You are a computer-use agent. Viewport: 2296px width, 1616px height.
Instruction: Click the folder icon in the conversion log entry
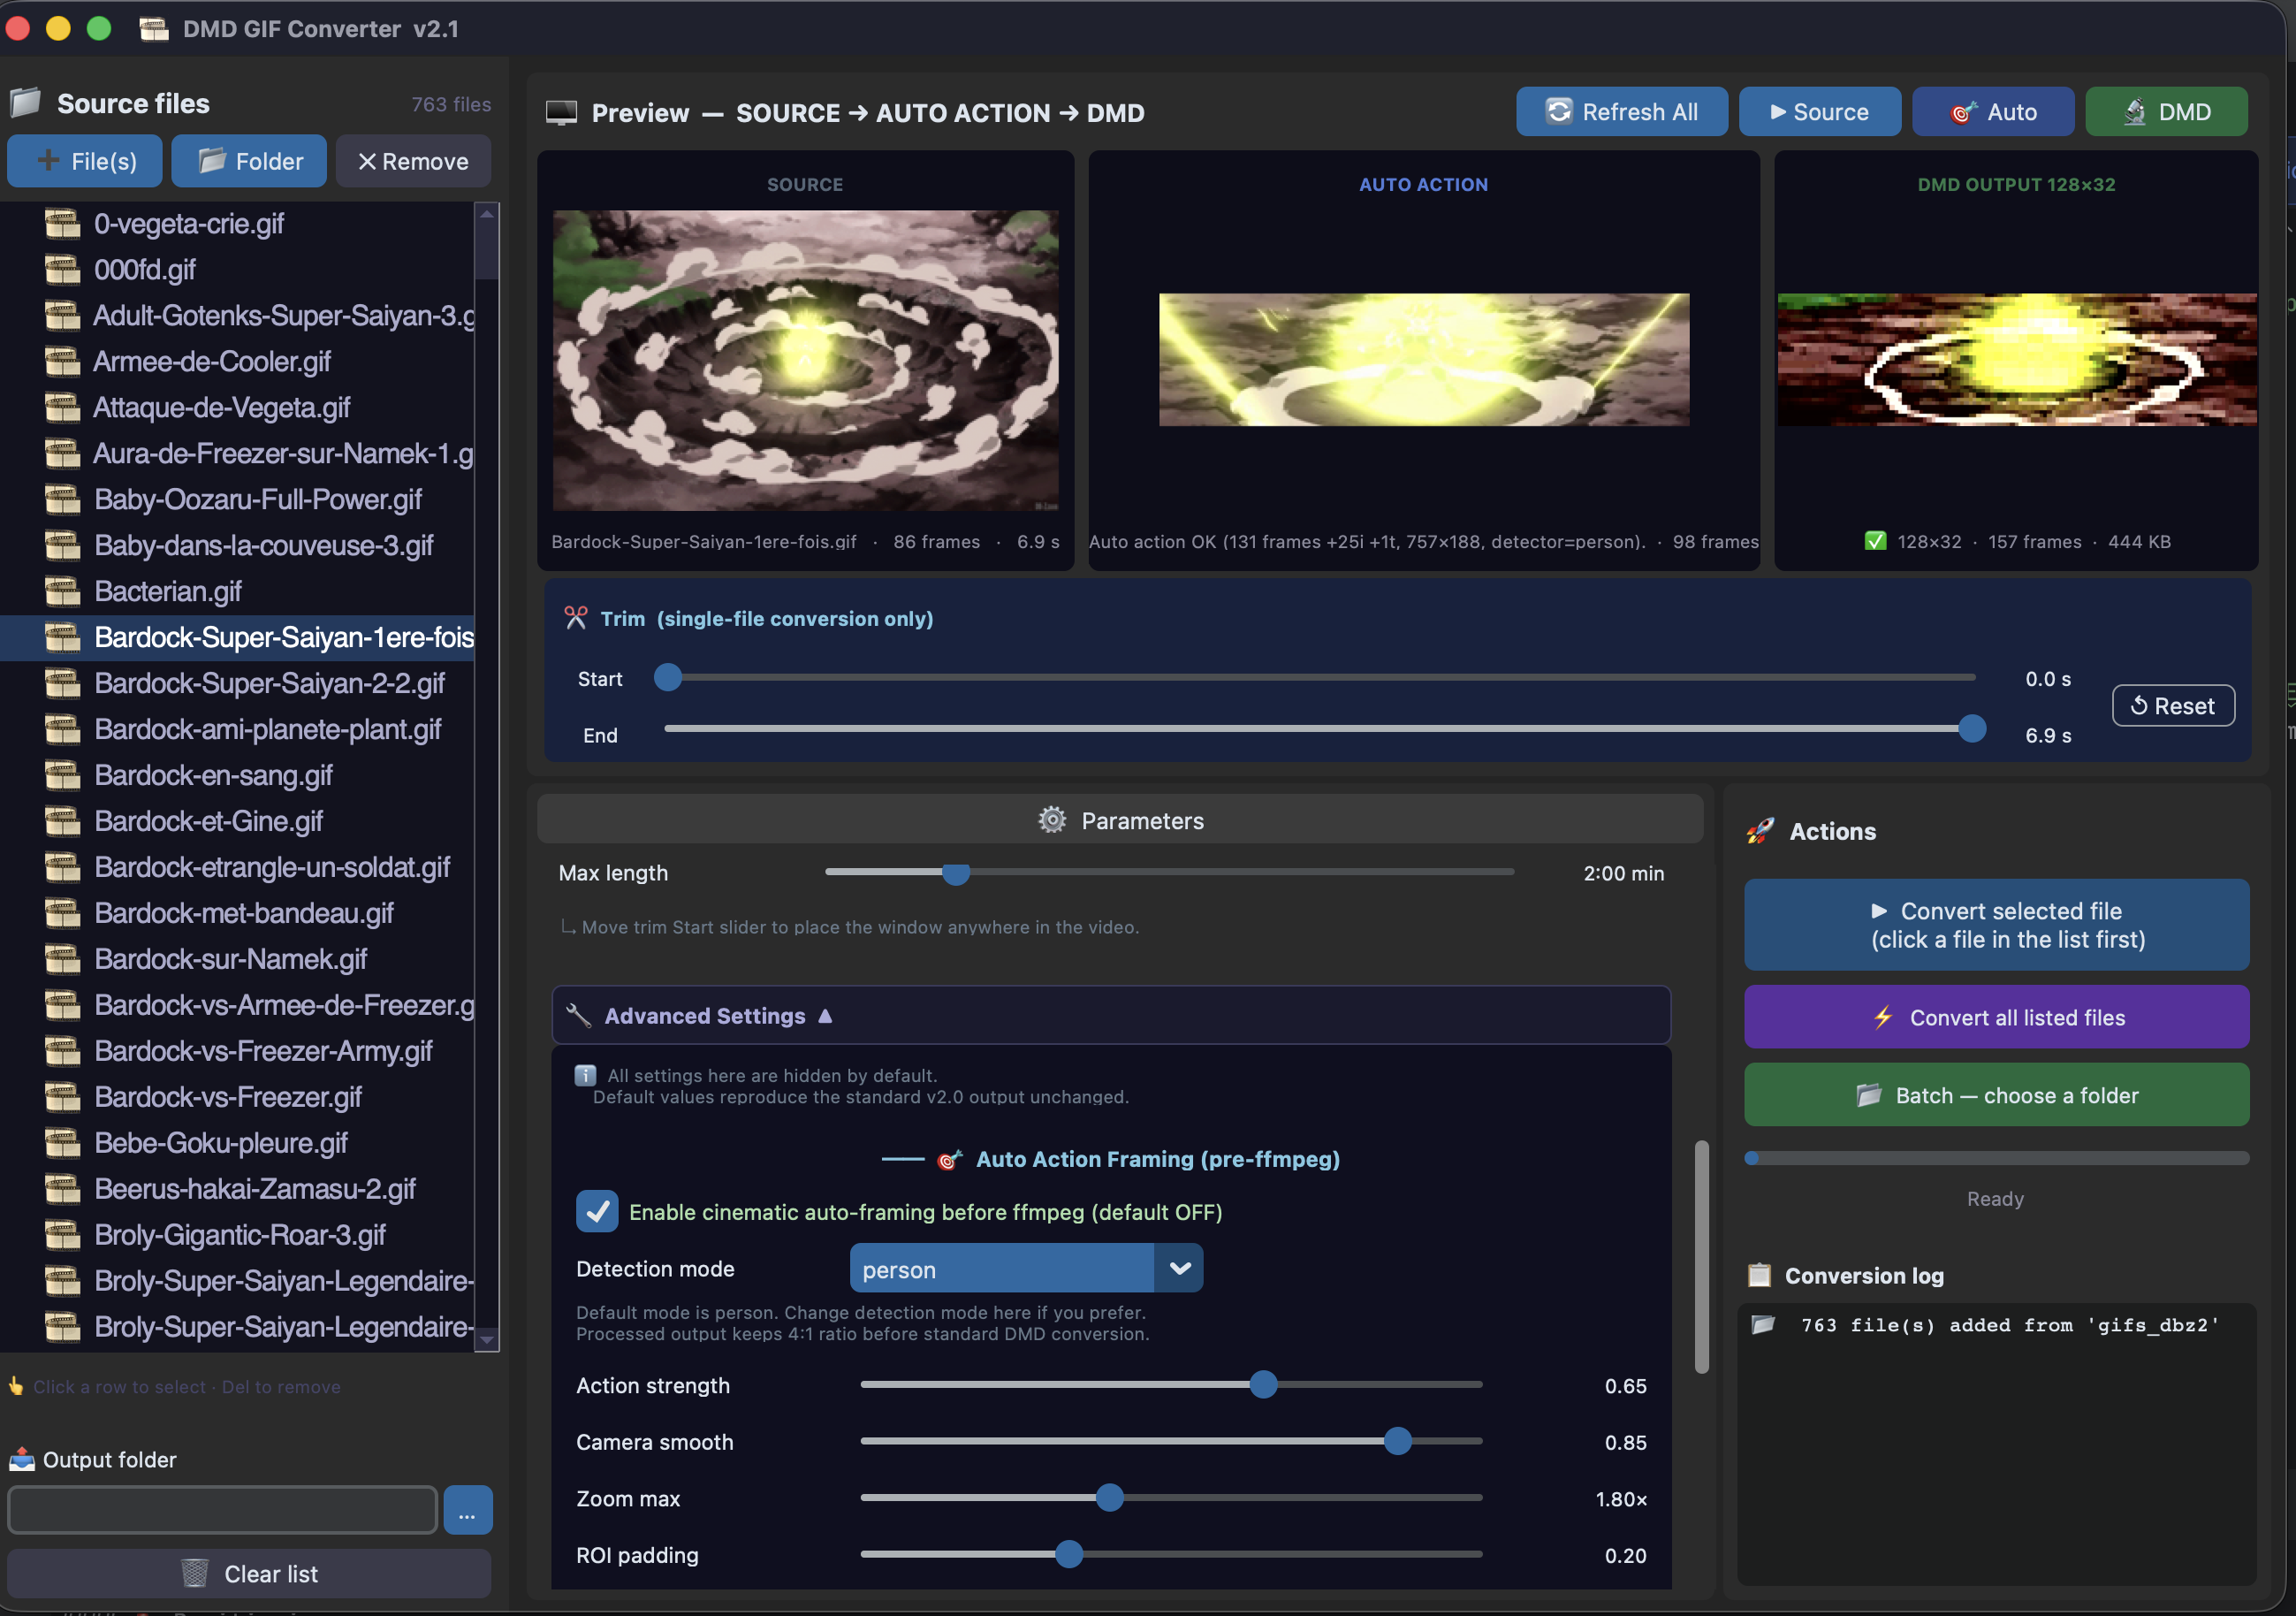point(1762,1325)
